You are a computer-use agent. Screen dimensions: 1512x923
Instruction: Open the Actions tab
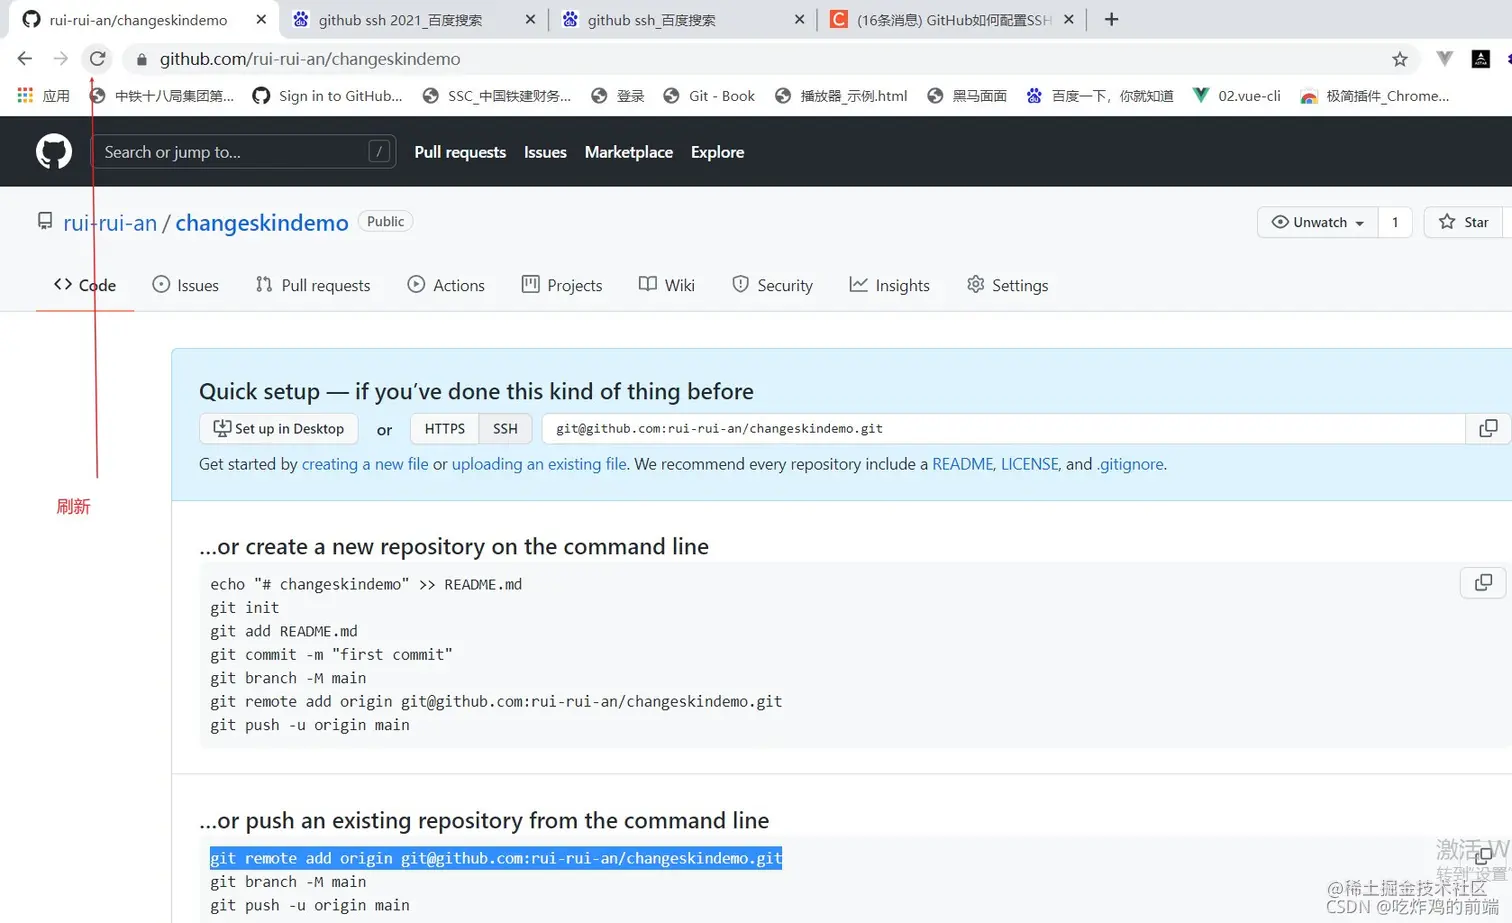coord(446,285)
